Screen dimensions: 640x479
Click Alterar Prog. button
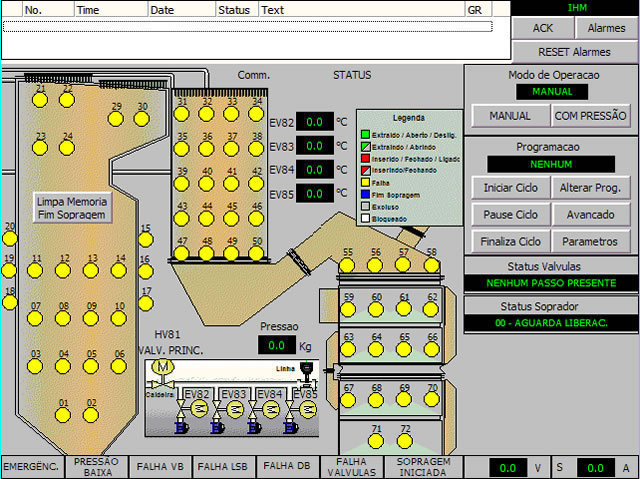coord(590,188)
